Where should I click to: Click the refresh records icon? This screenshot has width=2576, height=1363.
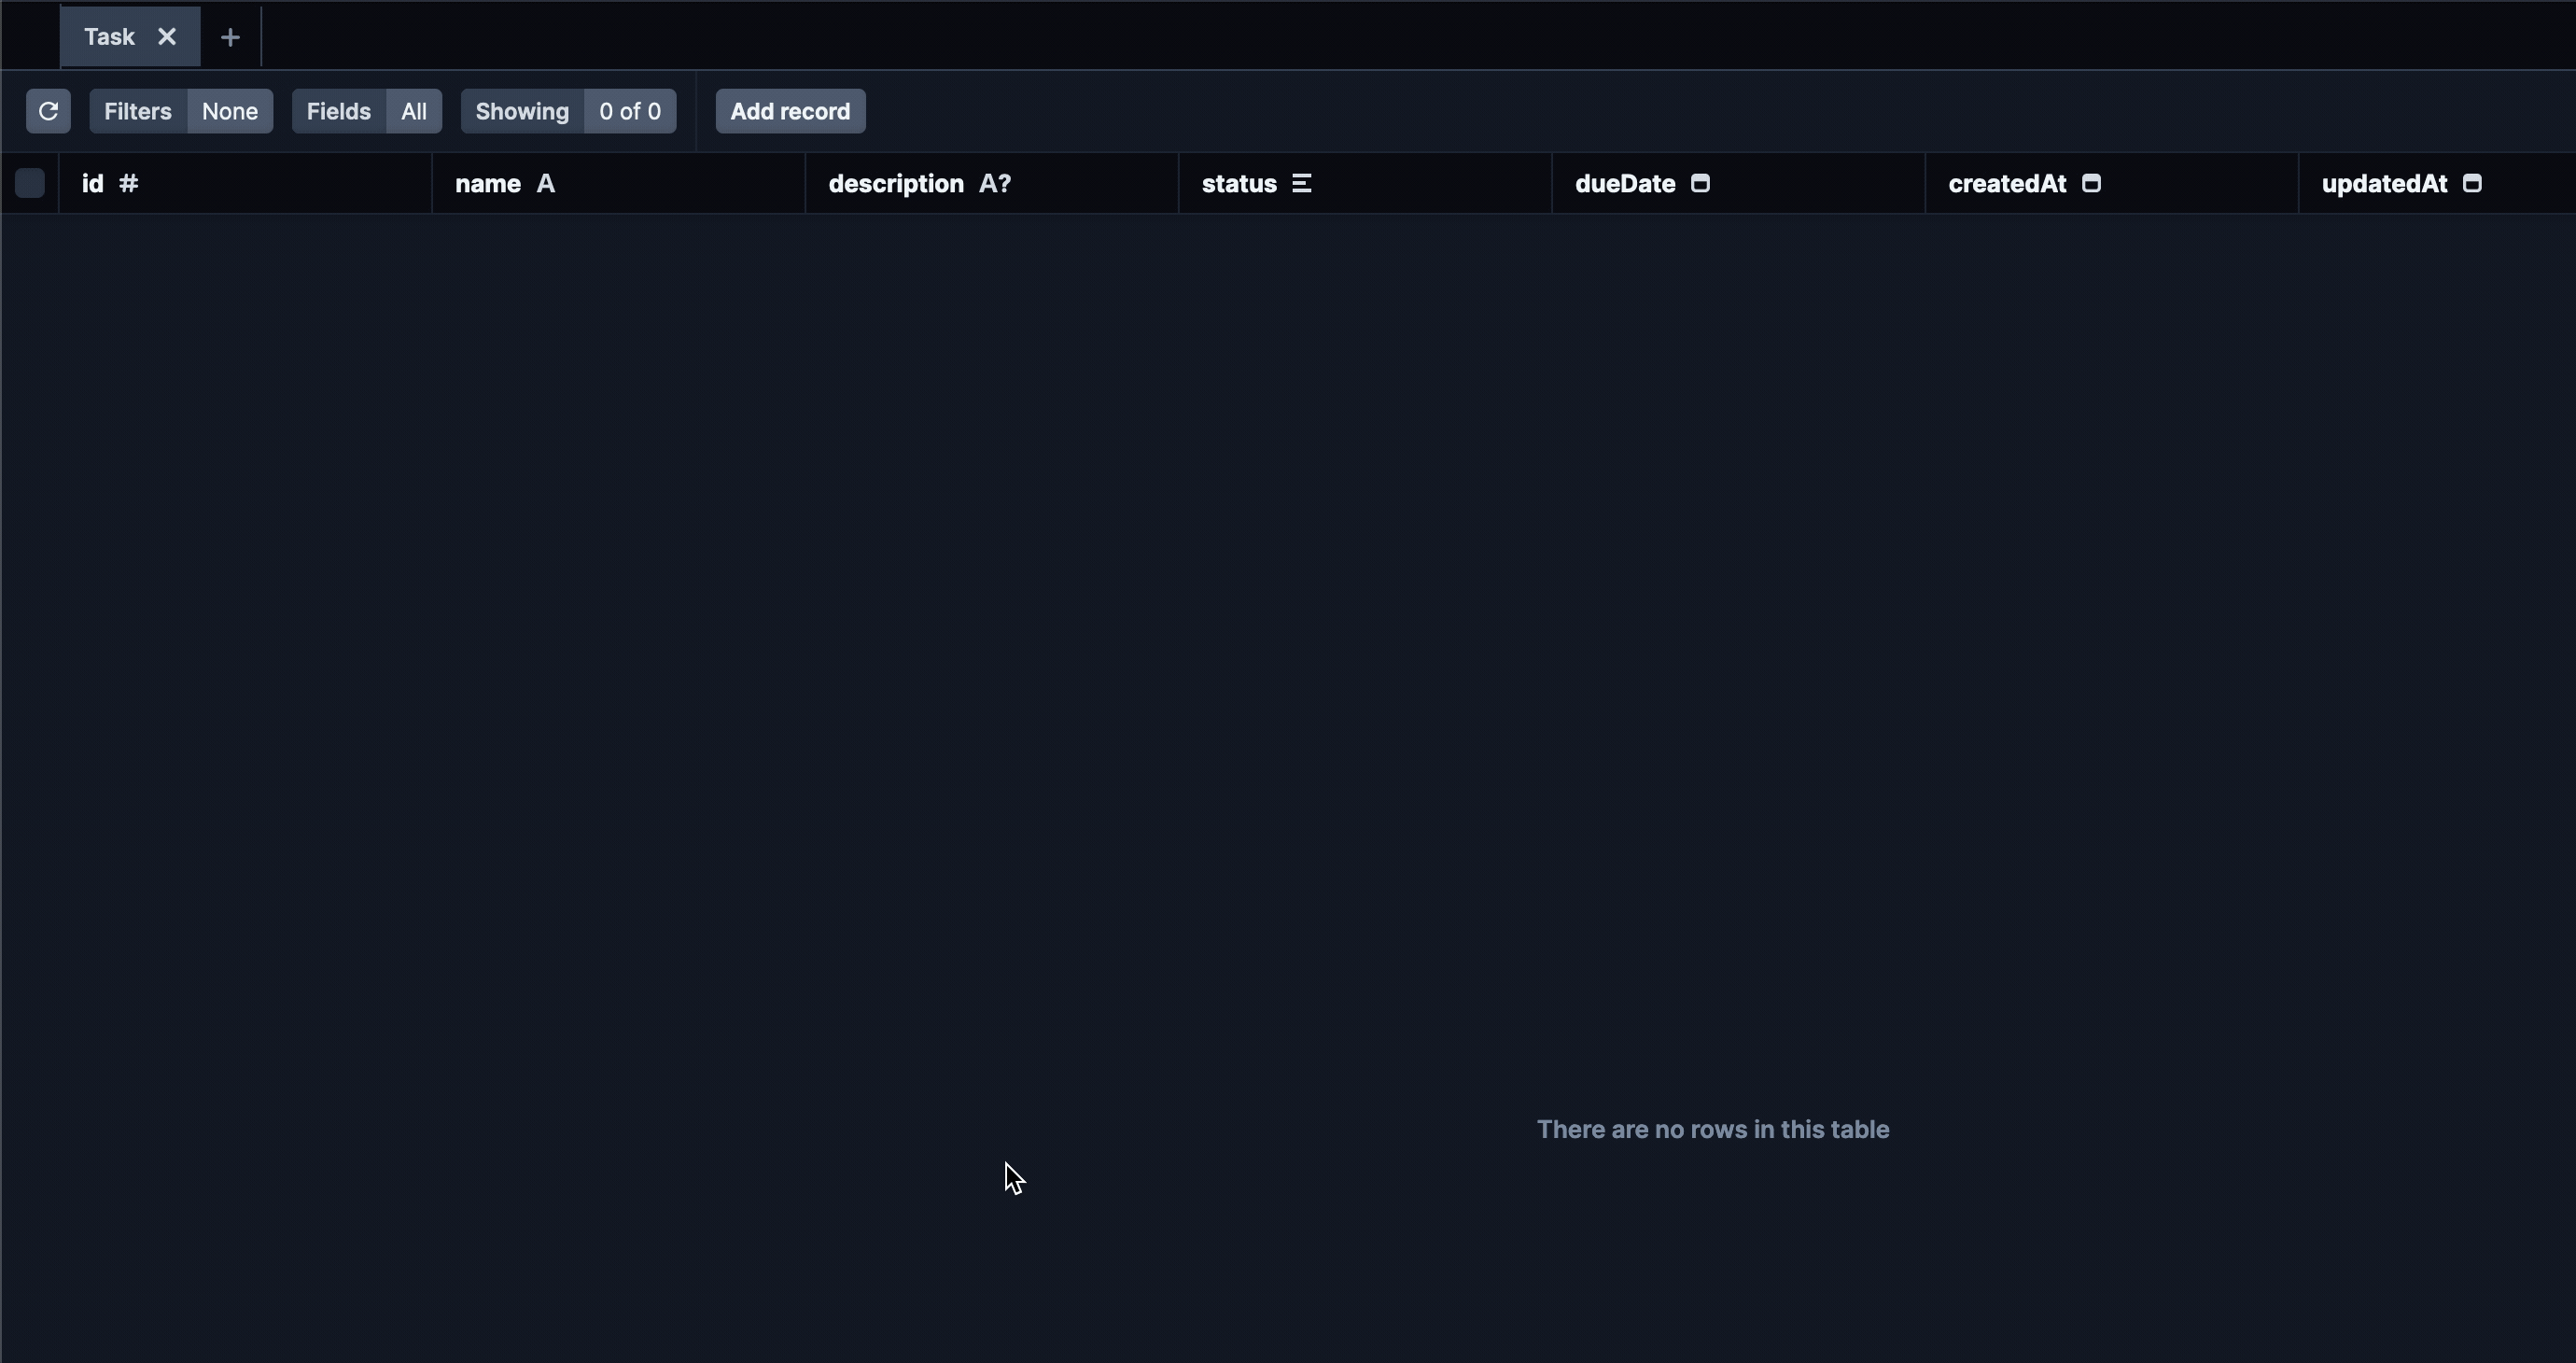pos(47,111)
